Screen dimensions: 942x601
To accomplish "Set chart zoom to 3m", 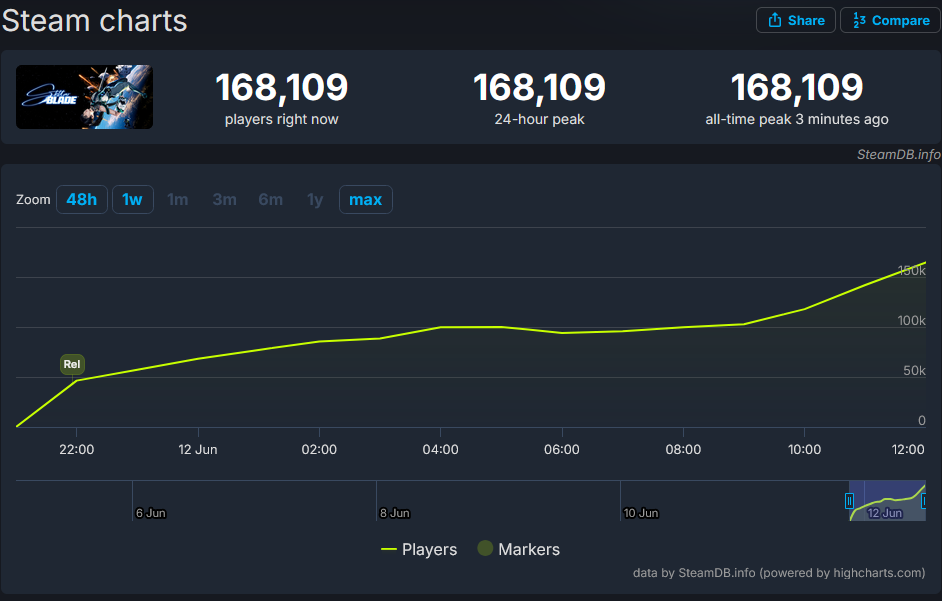I will [x=224, y=200].
